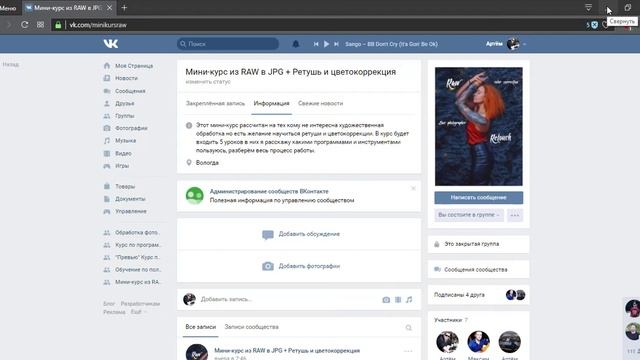
Task: Skip to next track in header player
Action: (336, 44)
